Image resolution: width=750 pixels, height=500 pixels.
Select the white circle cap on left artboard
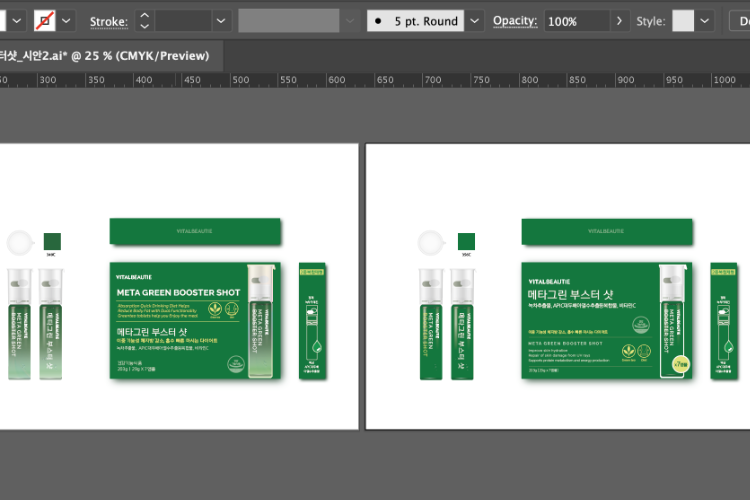click(x=20, y=243)
